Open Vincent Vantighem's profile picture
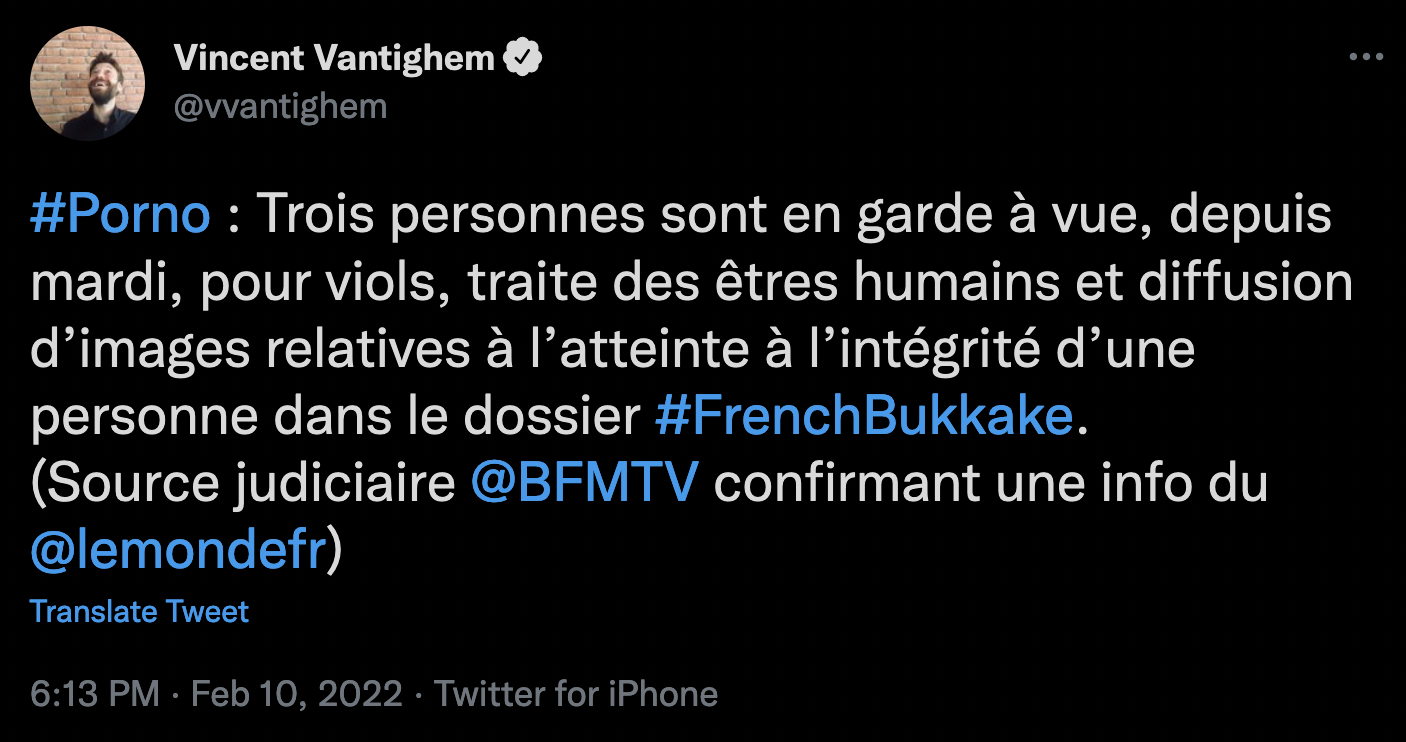Viewport: 1406px width, 742px height. coord(88,84)
